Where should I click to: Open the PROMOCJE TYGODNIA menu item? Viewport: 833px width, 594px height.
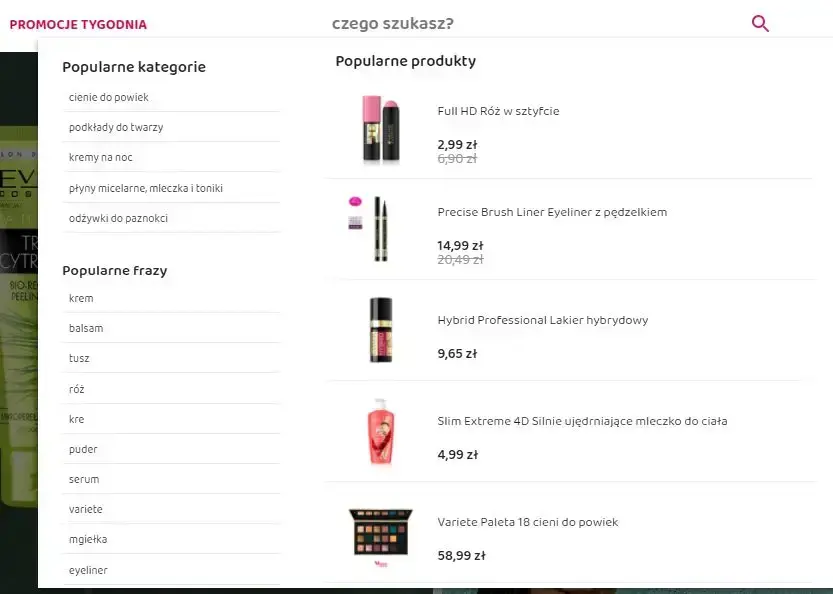(x=78, y=24)
